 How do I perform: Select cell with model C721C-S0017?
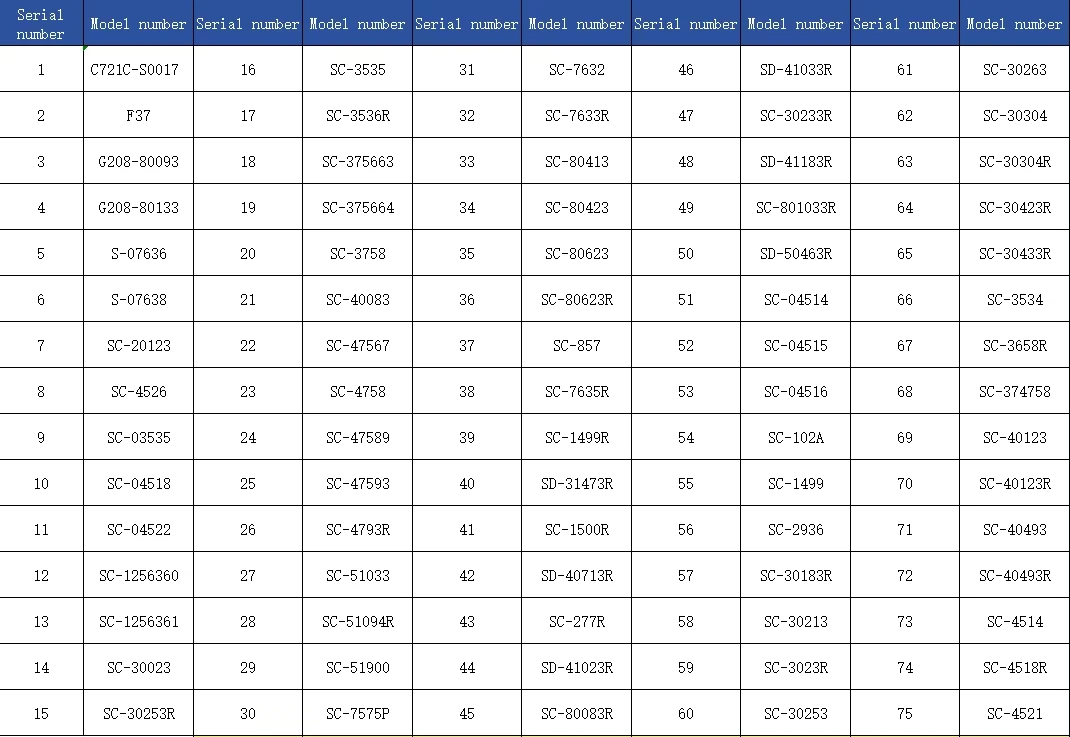139,69
